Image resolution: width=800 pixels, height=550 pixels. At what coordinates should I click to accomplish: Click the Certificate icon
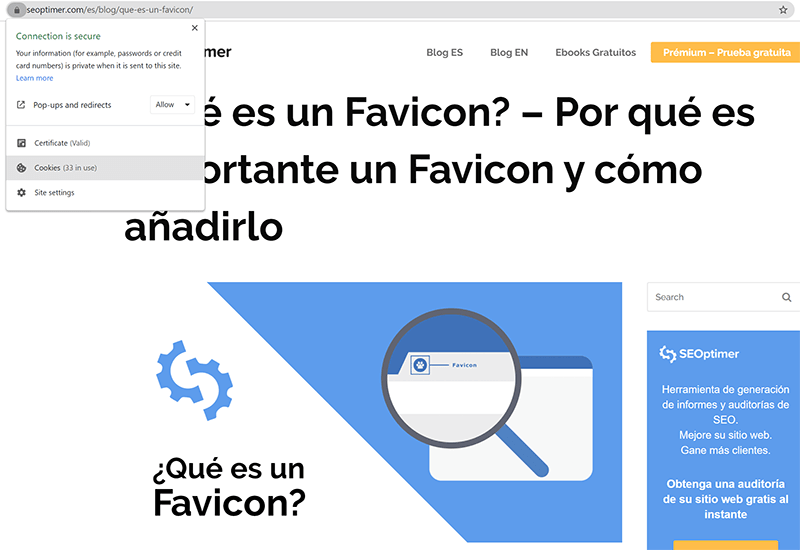click(x=21, y=143)
